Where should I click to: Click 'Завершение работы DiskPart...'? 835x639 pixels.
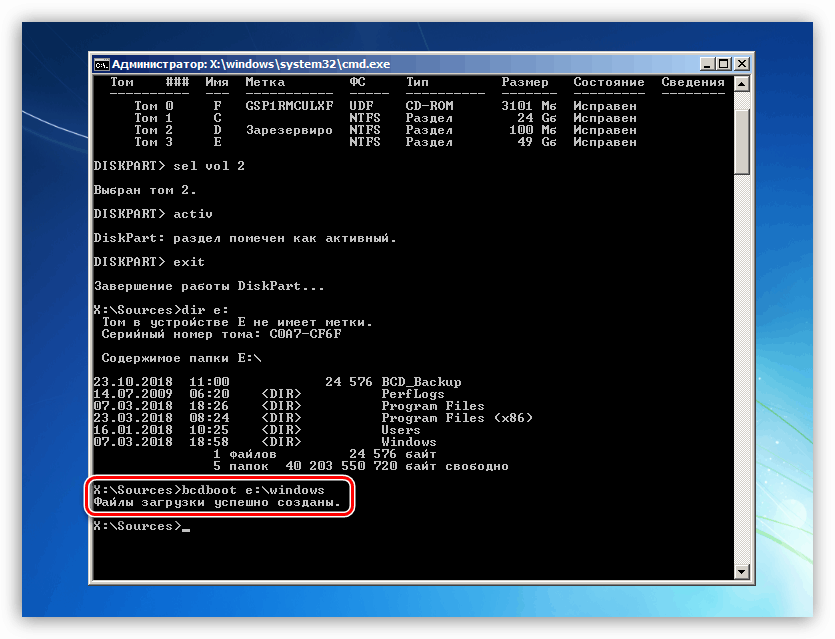click(209, 286)
